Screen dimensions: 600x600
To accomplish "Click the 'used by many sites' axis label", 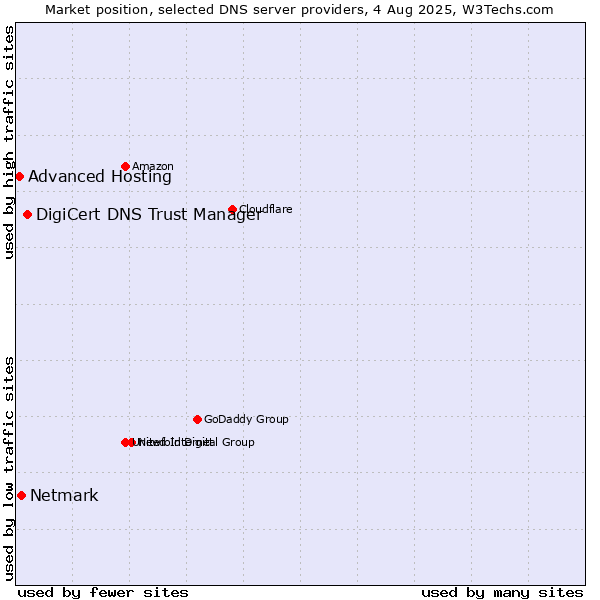I will pyautogui.click(x=502, y=593).
